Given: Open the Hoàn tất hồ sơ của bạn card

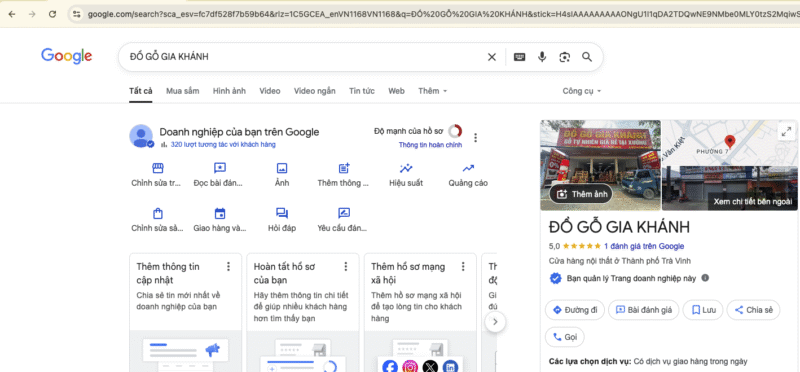Looking at the screenshot, I should point(303,312).
